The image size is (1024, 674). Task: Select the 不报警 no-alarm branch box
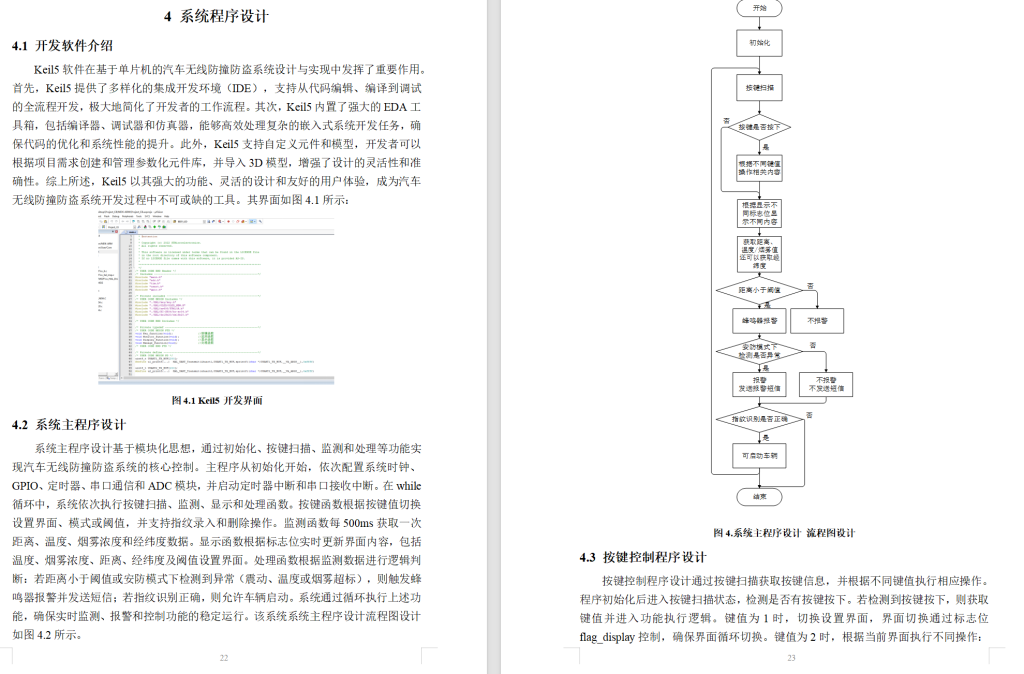(819, 320)
